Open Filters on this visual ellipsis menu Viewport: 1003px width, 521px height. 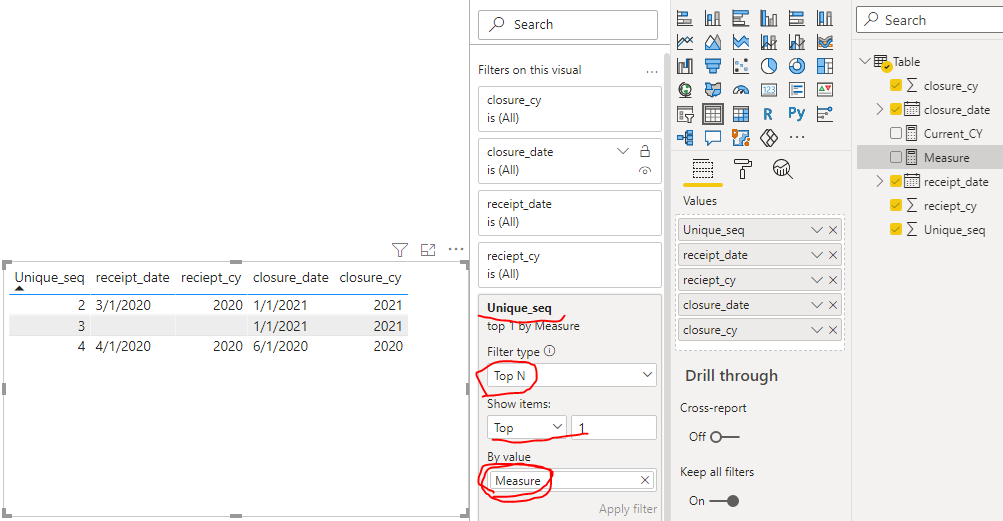point(652,72)
